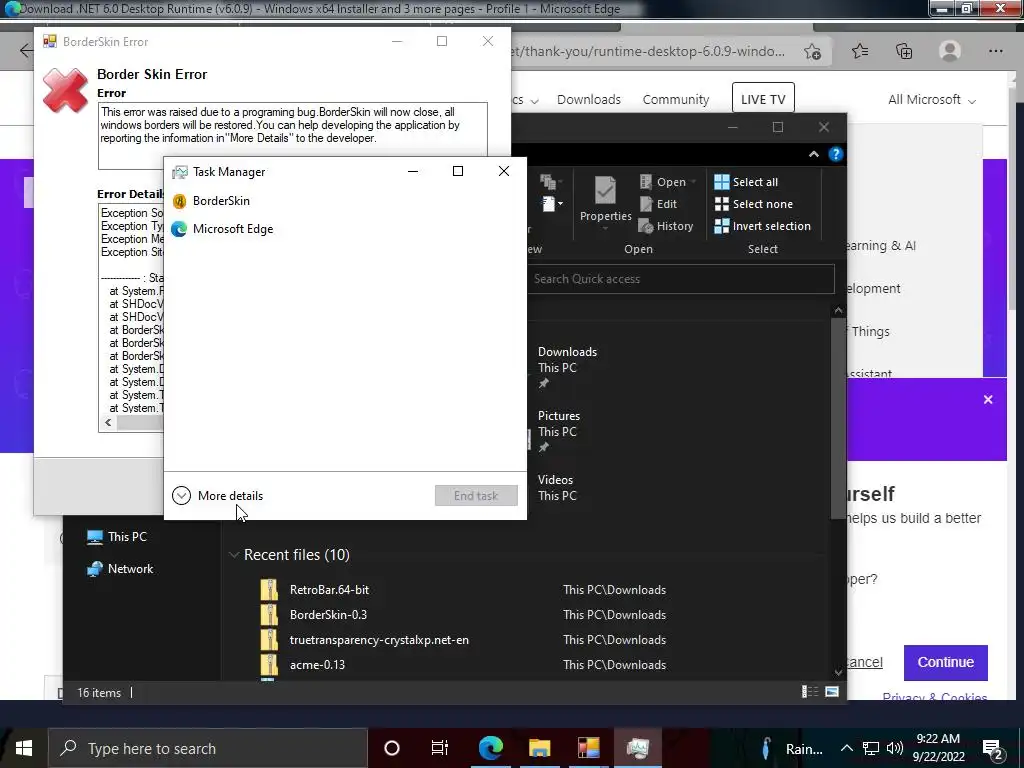This screenshot has height=768, width=1024.
Task: Click the File Explorer vertical scrollbar
Action: tap(839, 418)
